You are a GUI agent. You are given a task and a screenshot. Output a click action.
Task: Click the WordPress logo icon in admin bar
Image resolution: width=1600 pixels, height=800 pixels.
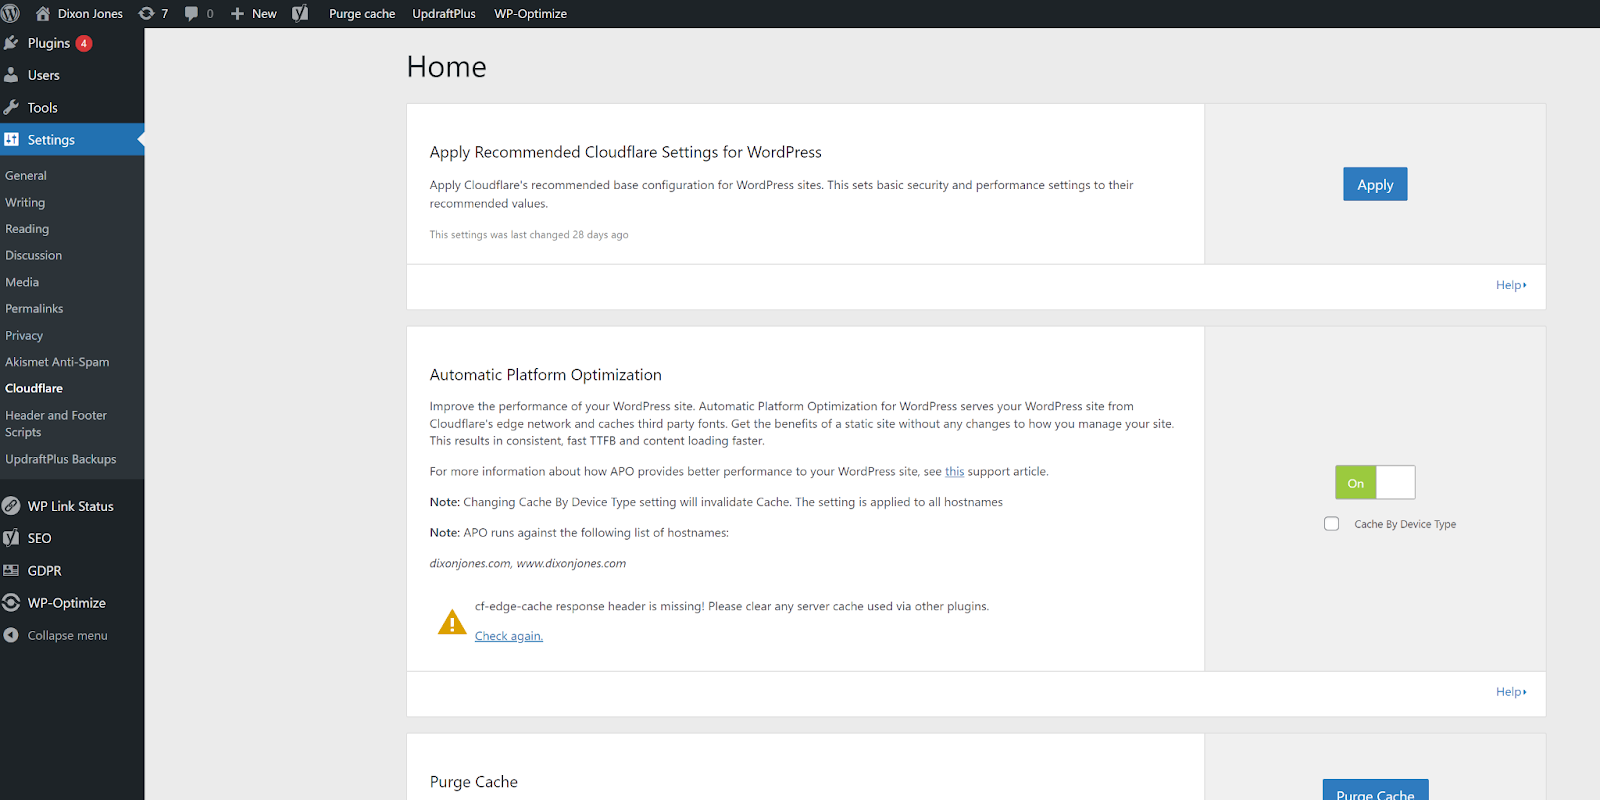[x=11, y=14]
